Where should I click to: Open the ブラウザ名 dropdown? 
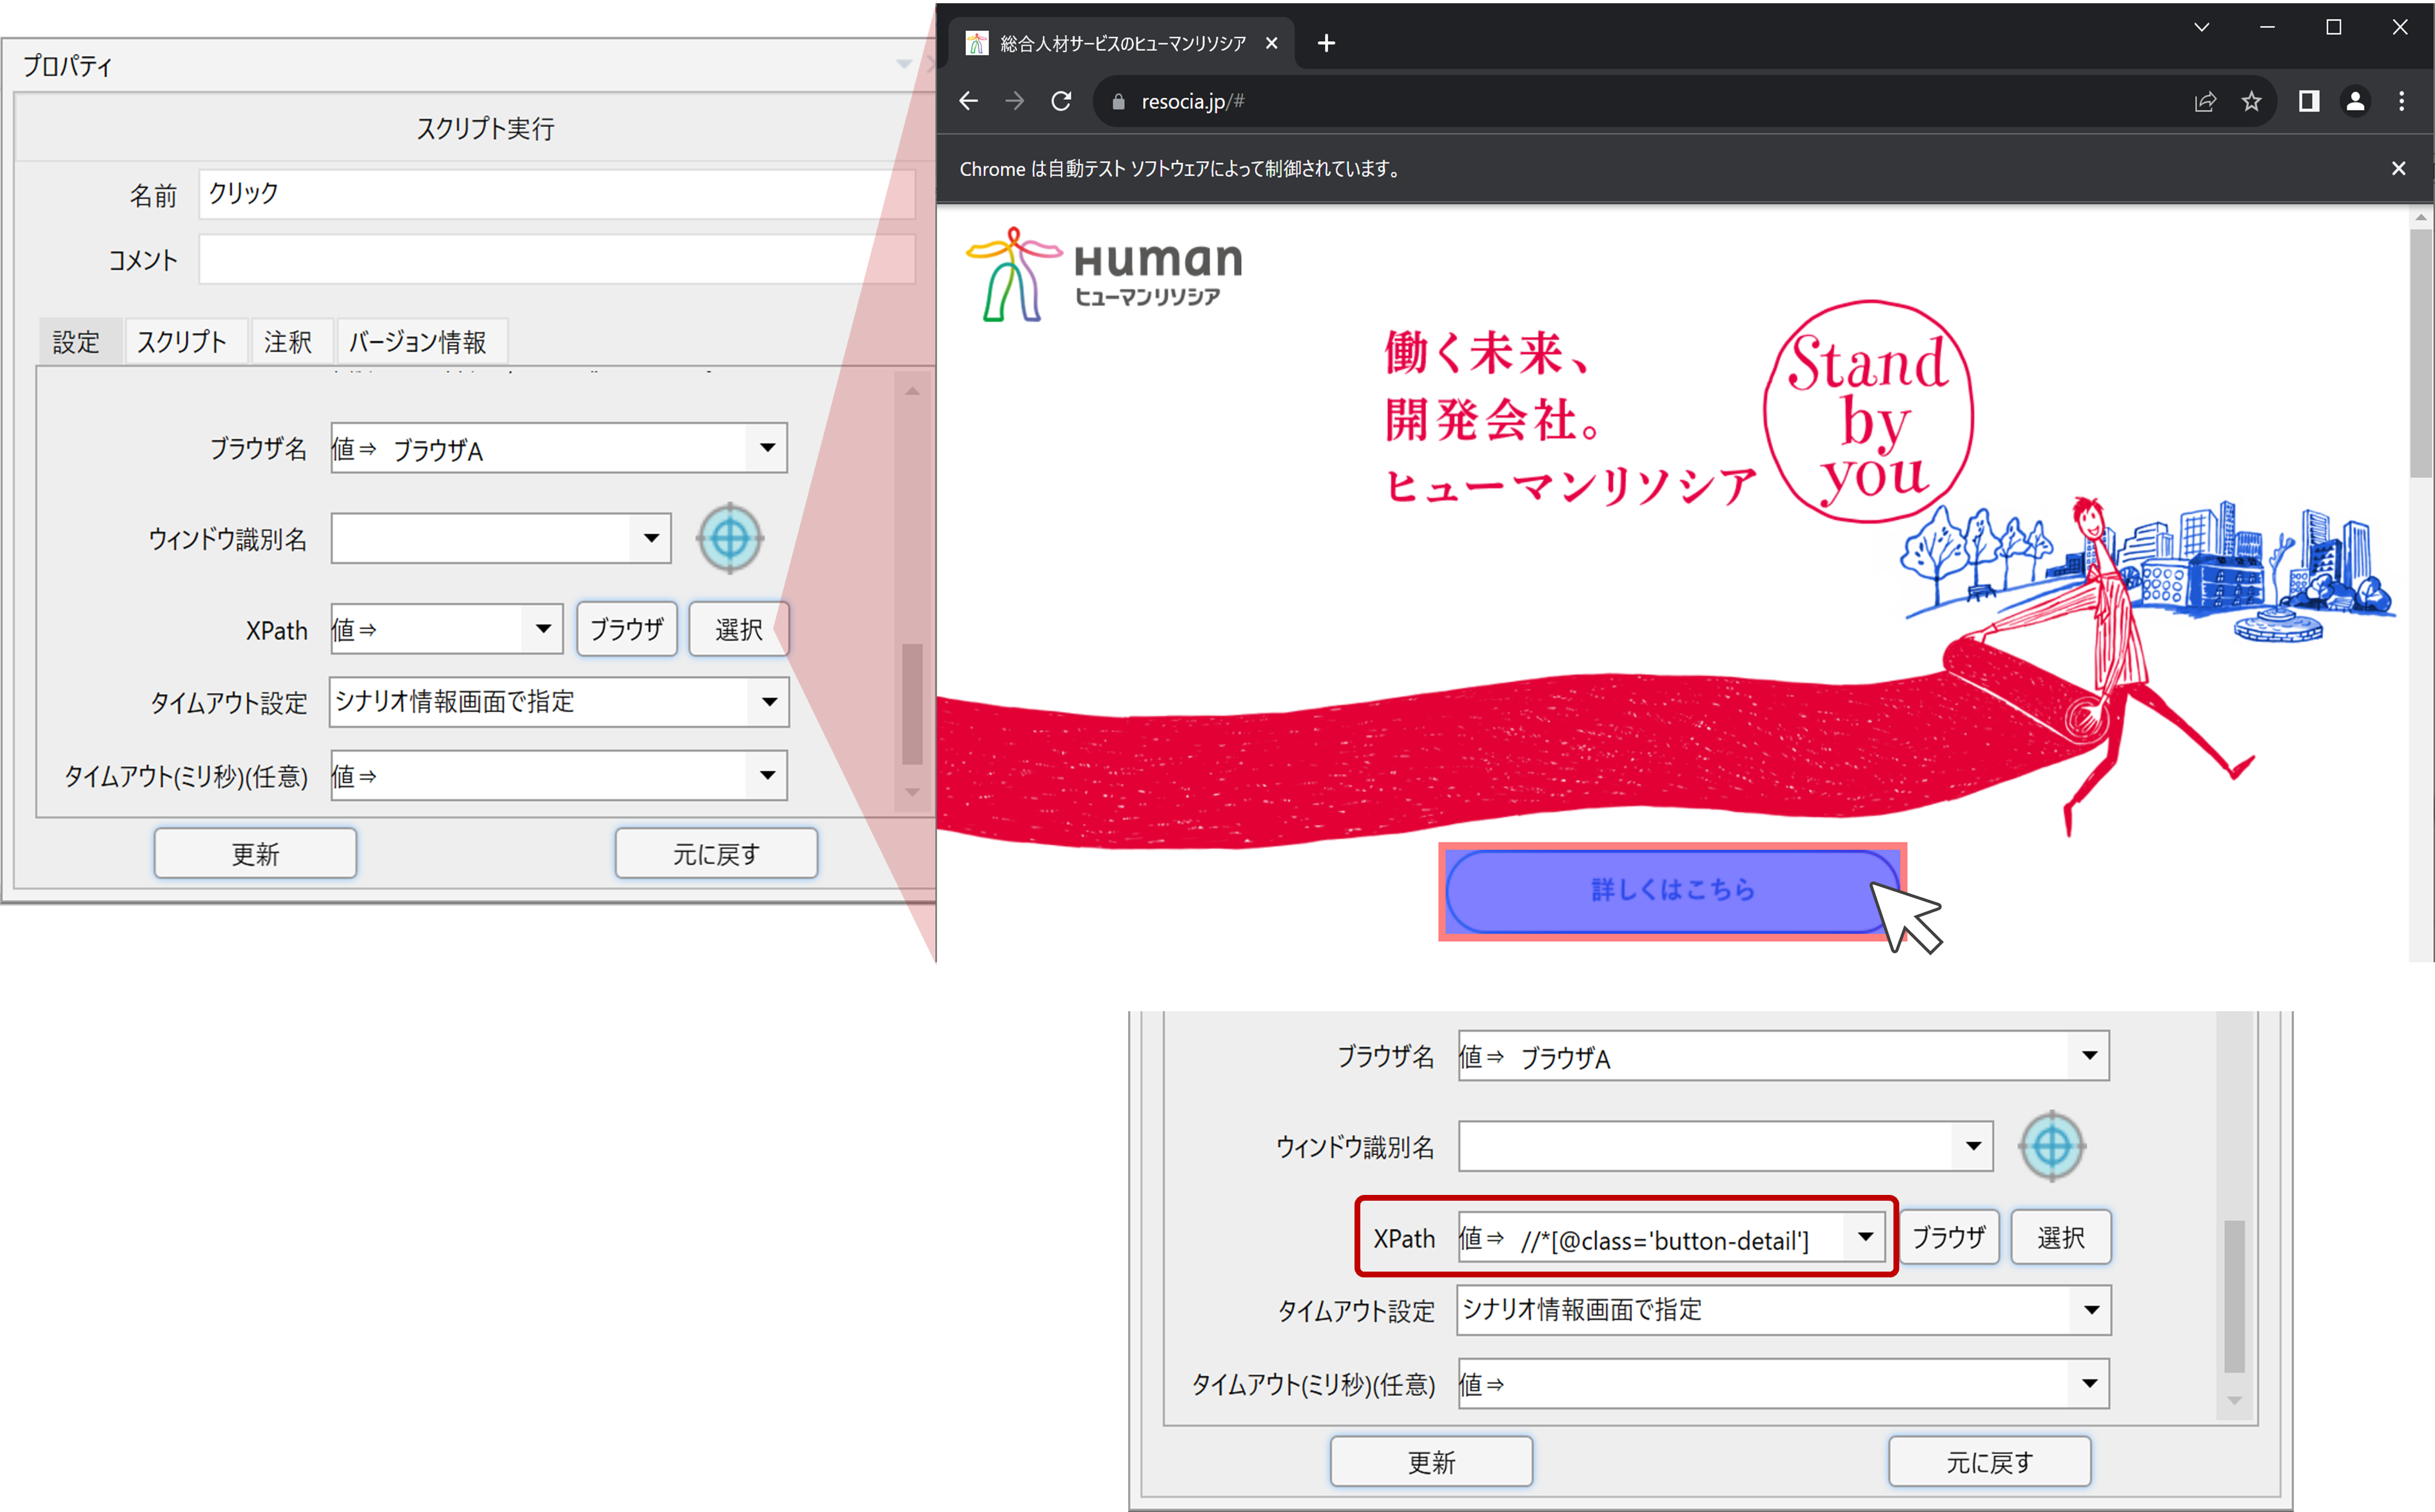pos(767,449)
